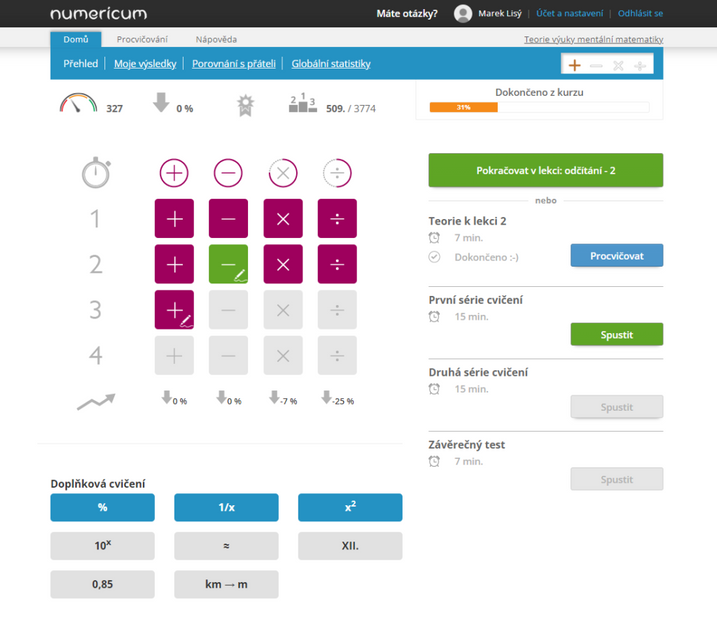Click the blue Procvičovat button
This screenshot has height=620, width=717.
616,256
